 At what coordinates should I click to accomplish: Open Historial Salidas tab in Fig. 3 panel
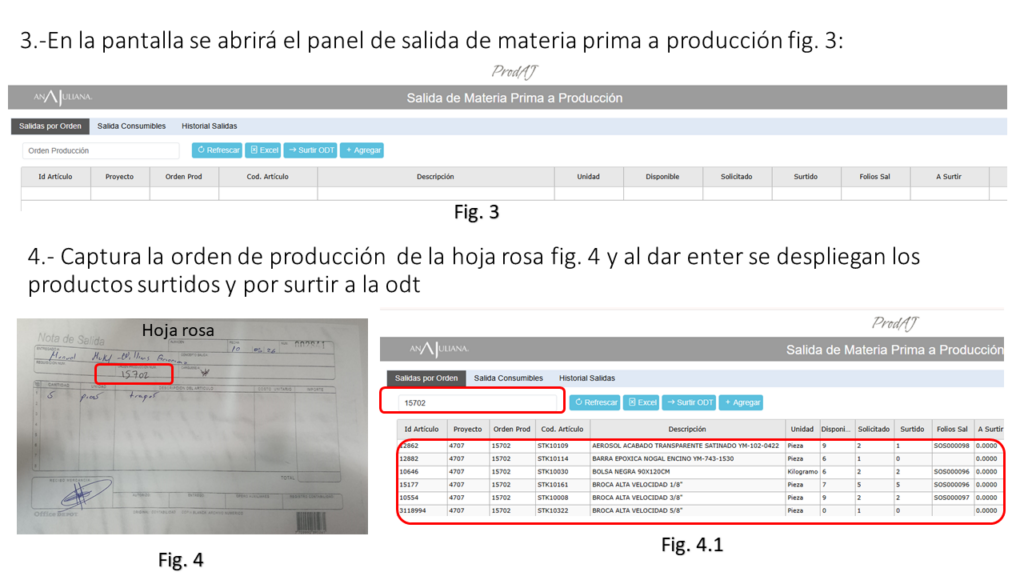tap(209, 126)
